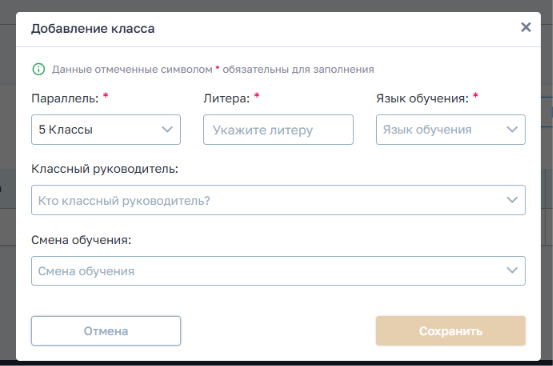Open the Язык обучения dropdown
Image resolution: width=553 pixels, height=366 pixels.
click(x=451, y=129)
